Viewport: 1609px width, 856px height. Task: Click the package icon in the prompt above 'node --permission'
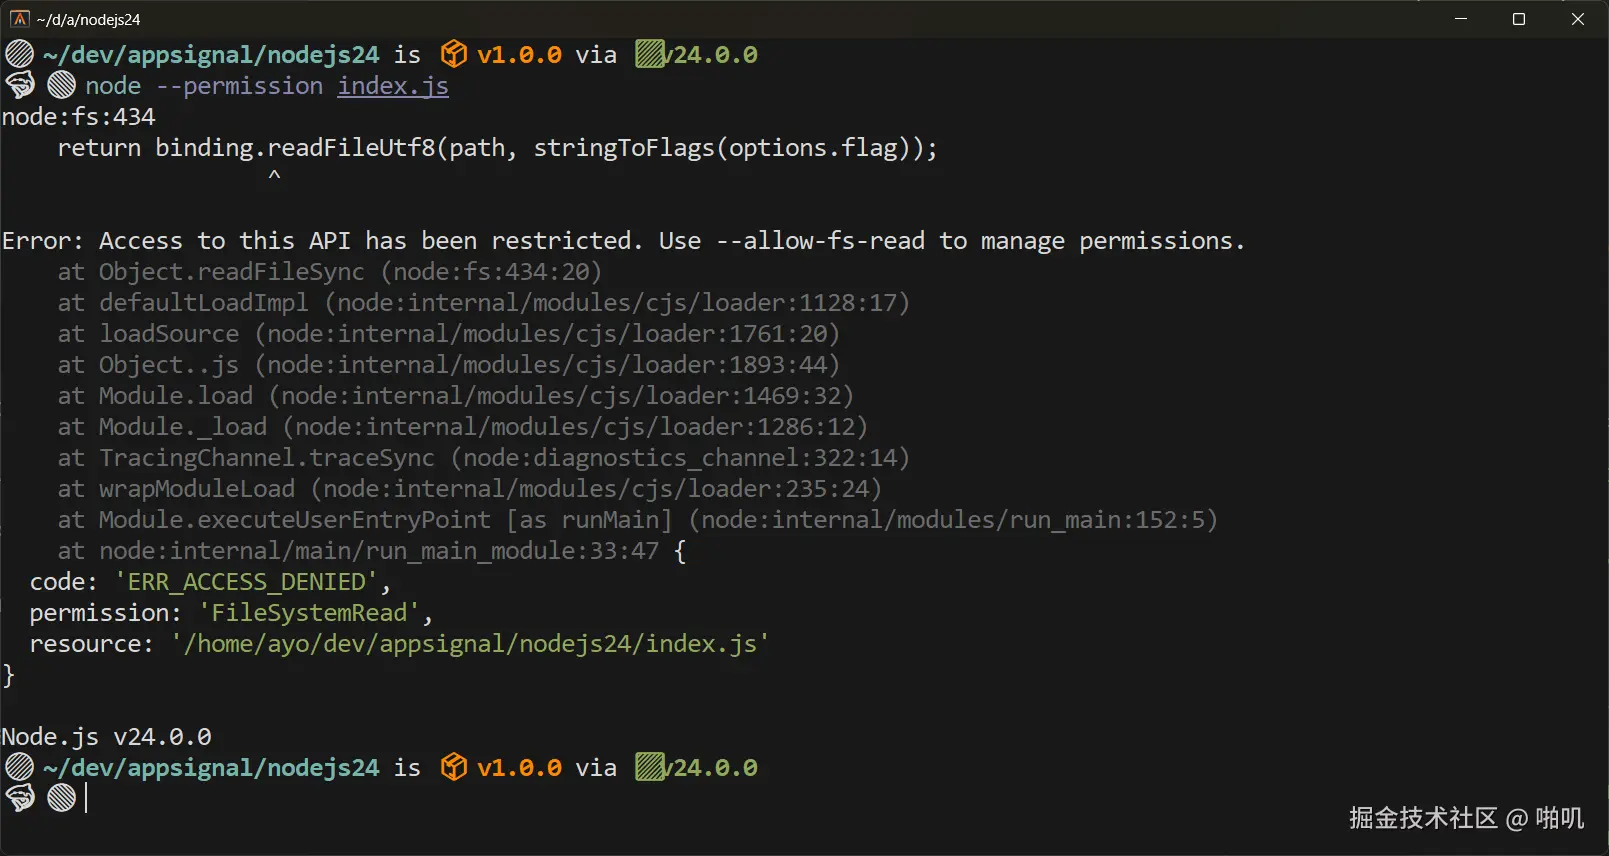(x=454, y=54)
